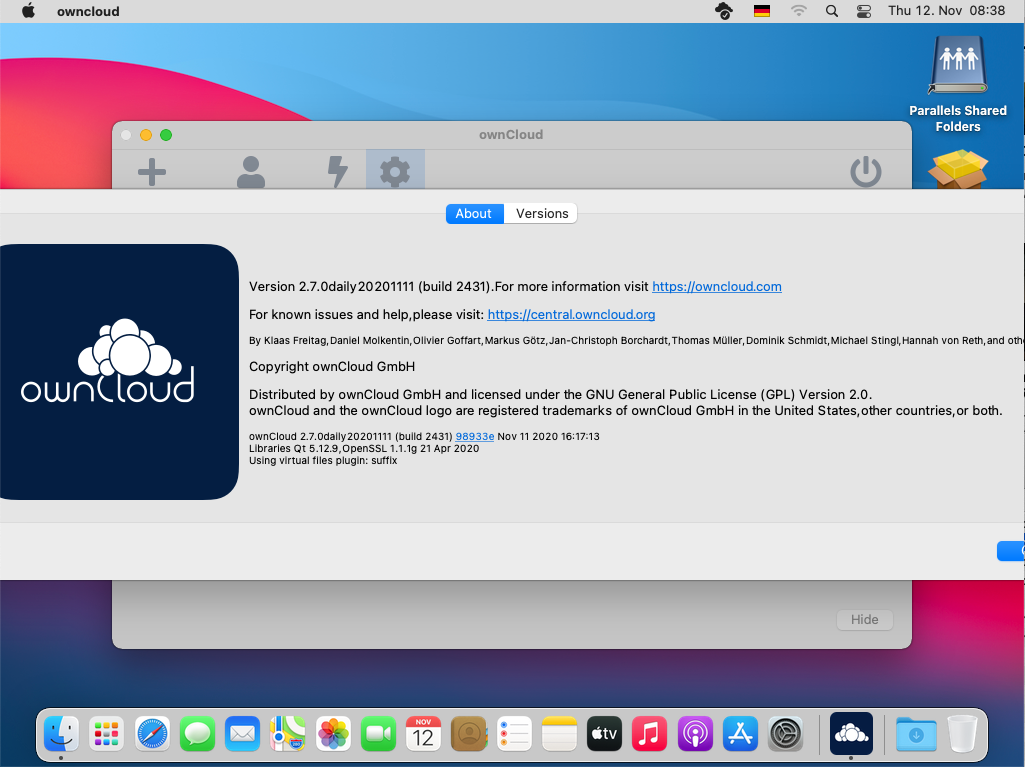Open Music in the Dock
This screenshot has height=767, width=1025.
coord(650,733)
